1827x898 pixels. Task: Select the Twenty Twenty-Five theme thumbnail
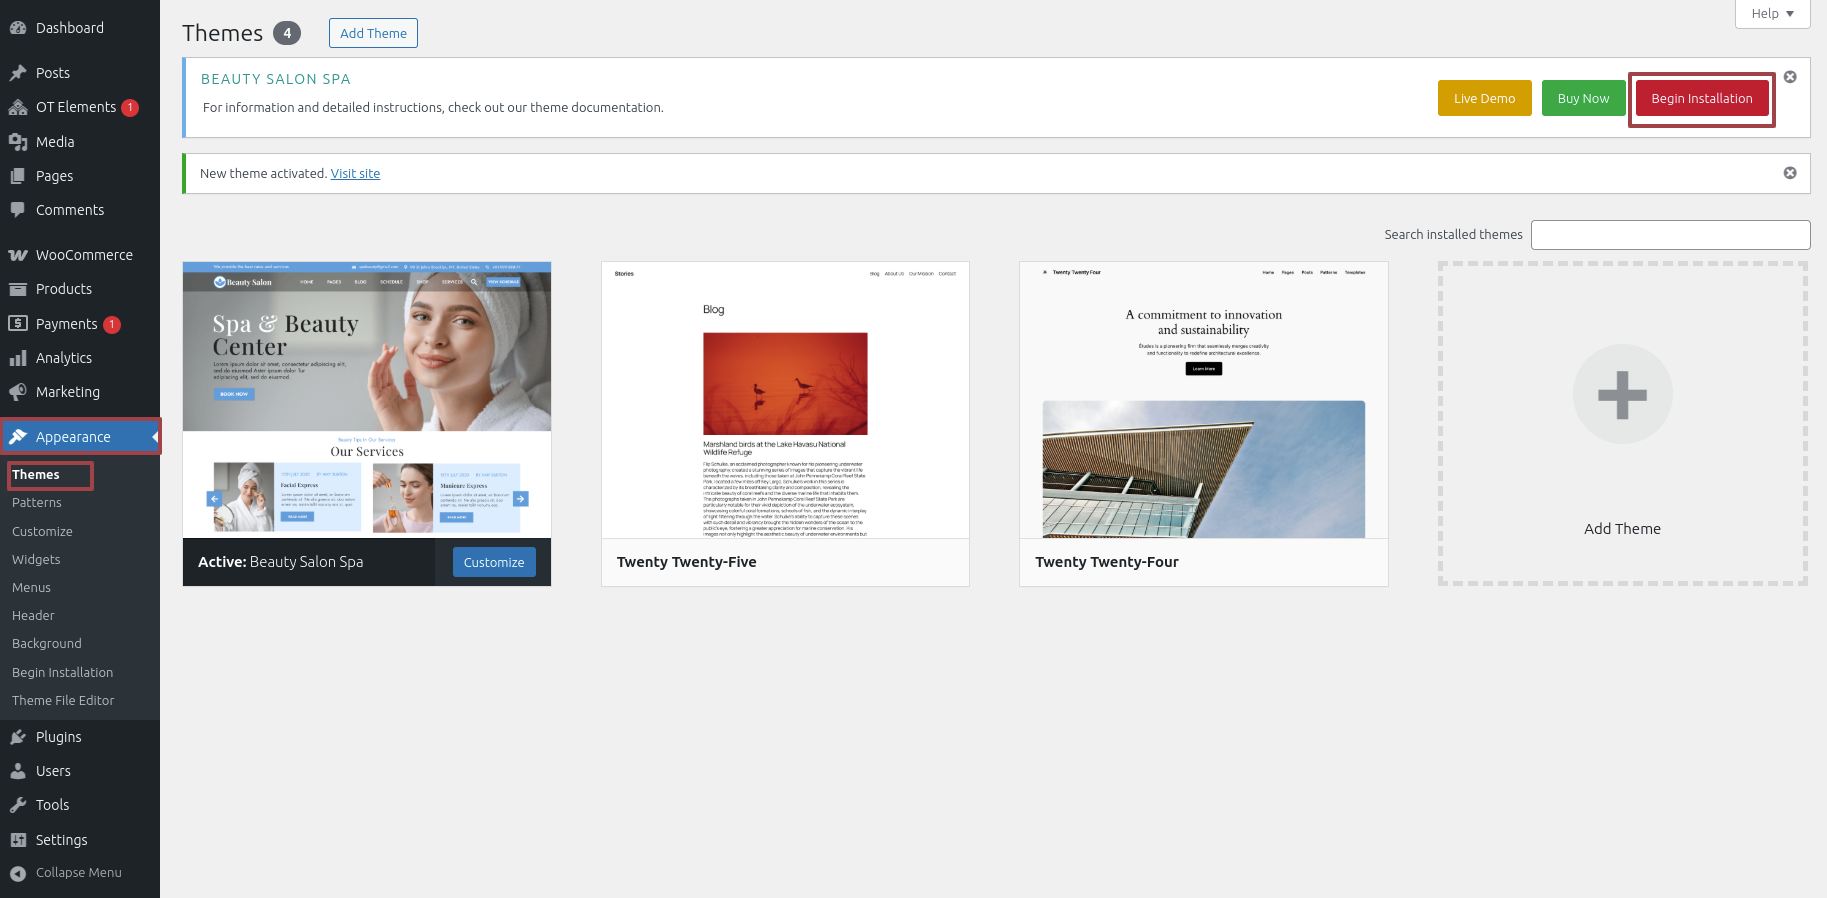click(785, 400)
